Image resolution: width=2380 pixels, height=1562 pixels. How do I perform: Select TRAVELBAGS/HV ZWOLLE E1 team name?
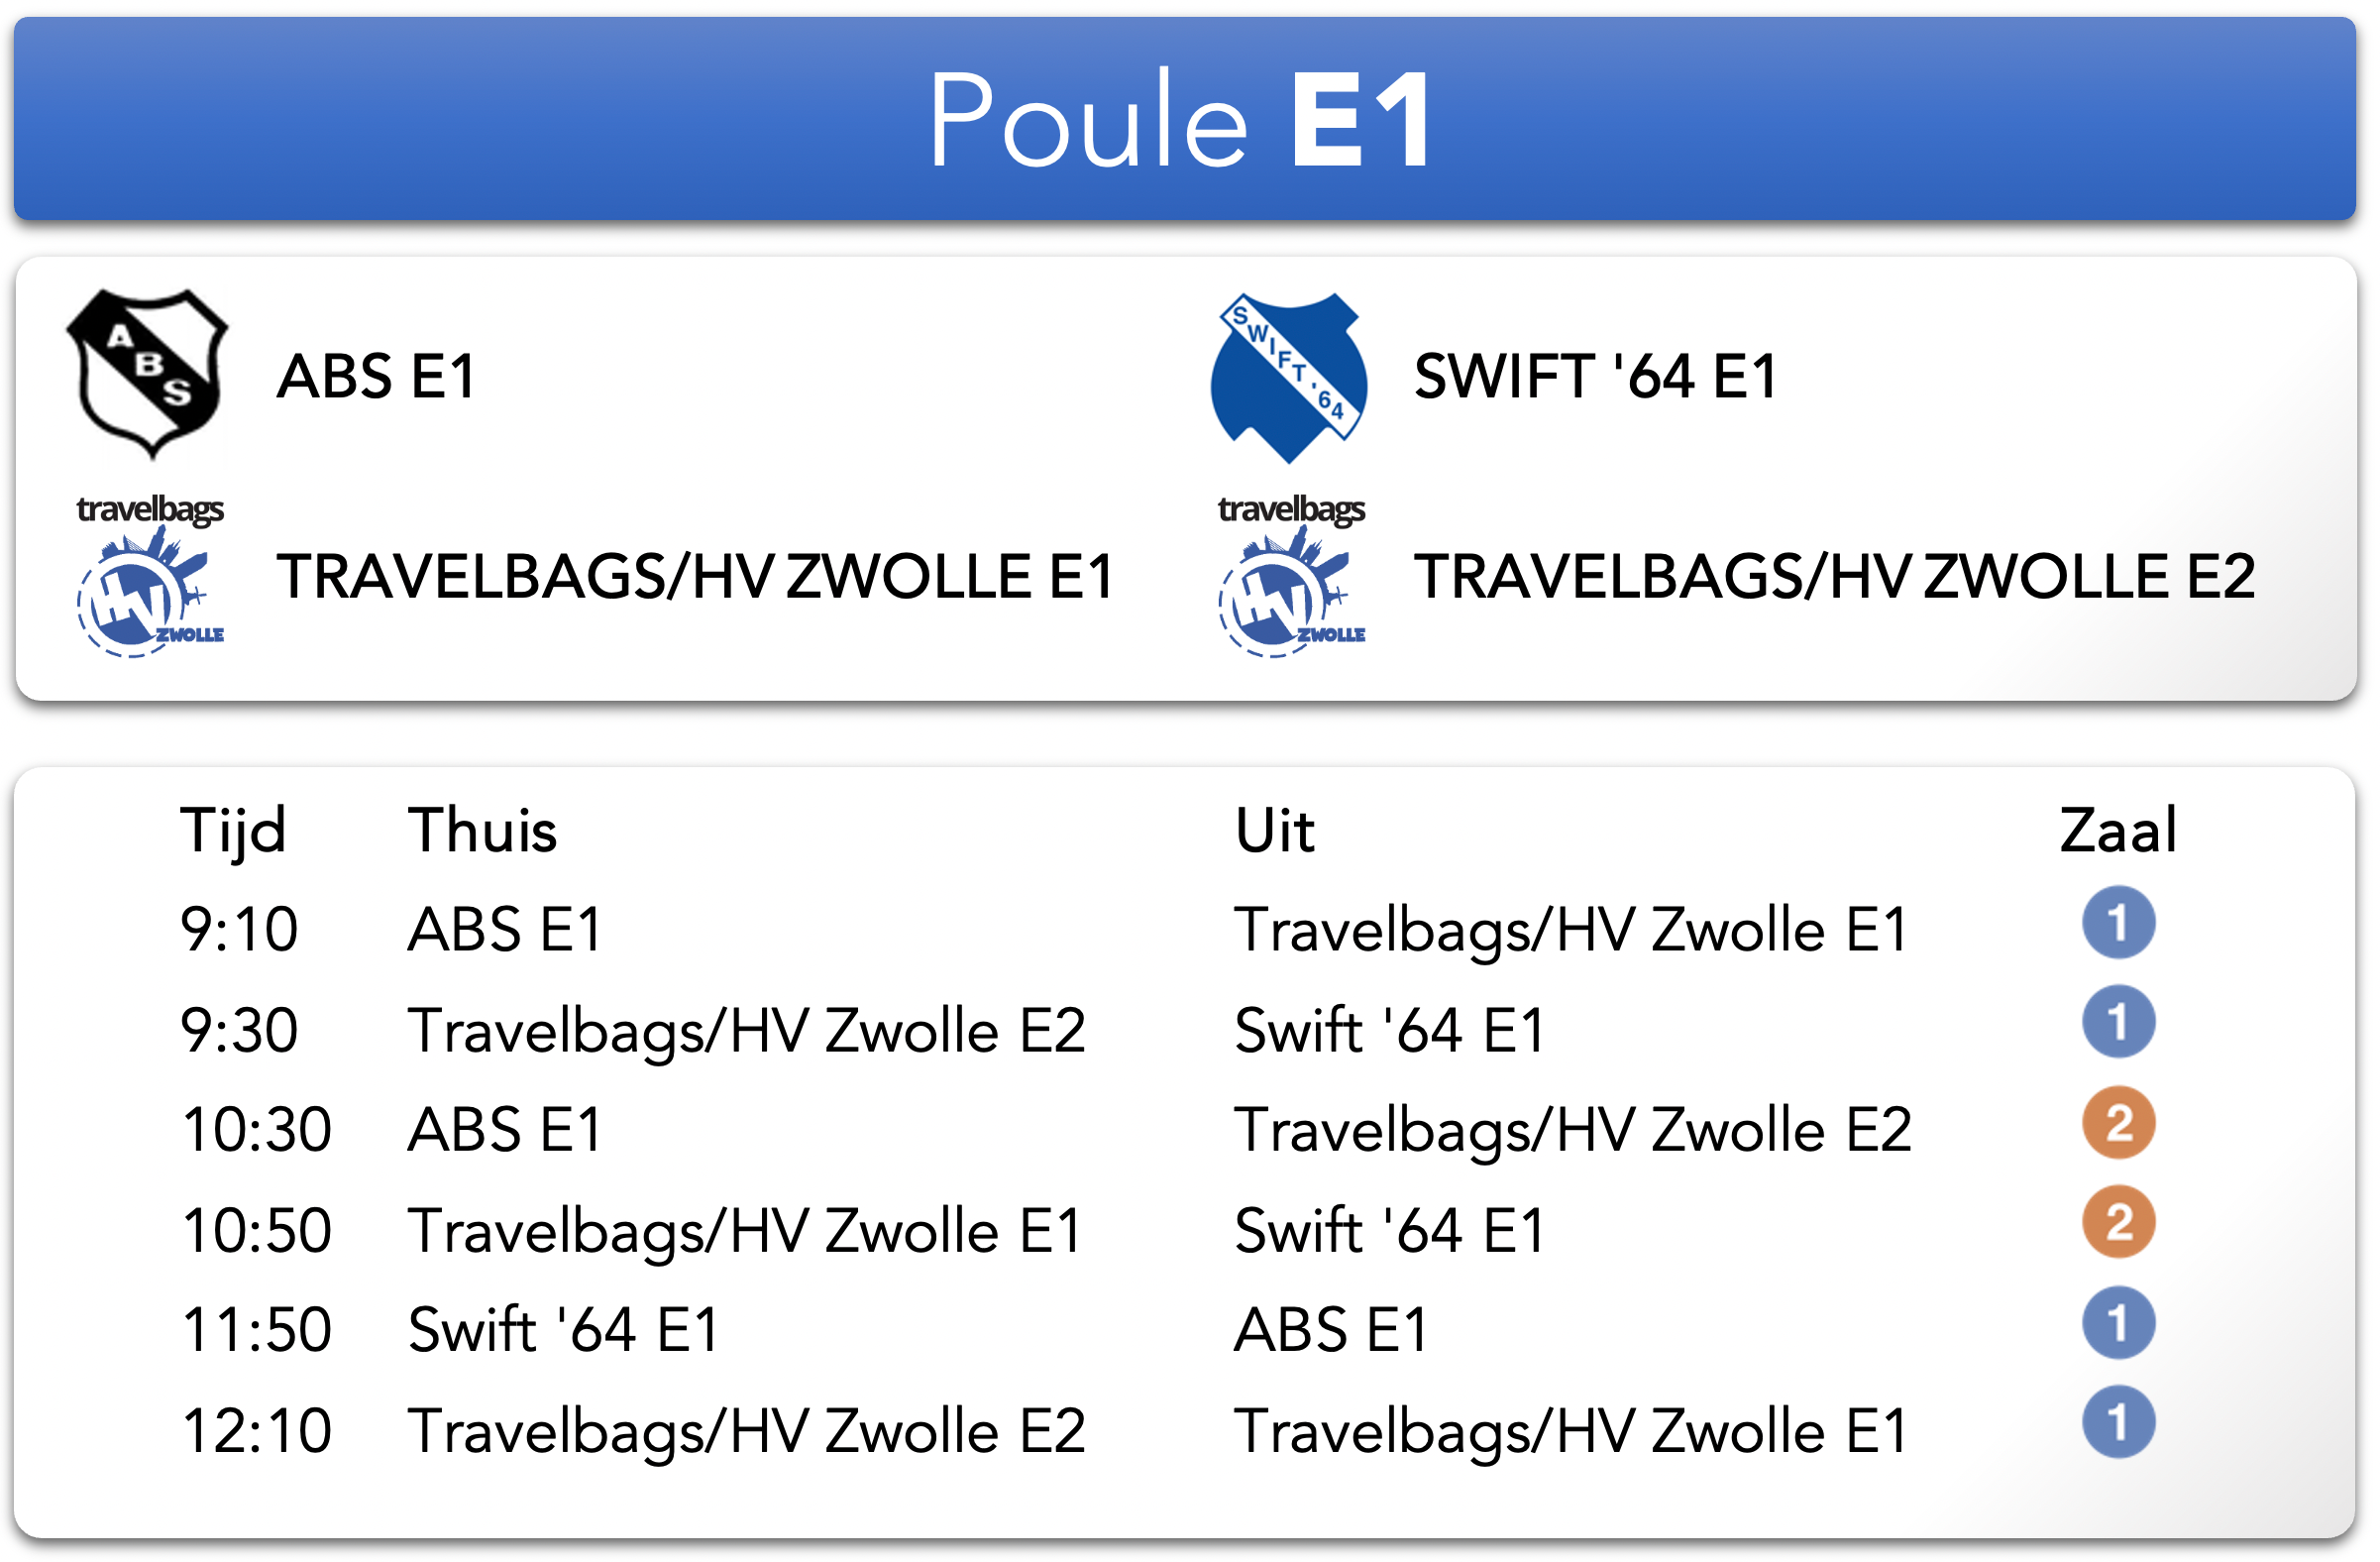pyautogui.click(x=696, y=577)
